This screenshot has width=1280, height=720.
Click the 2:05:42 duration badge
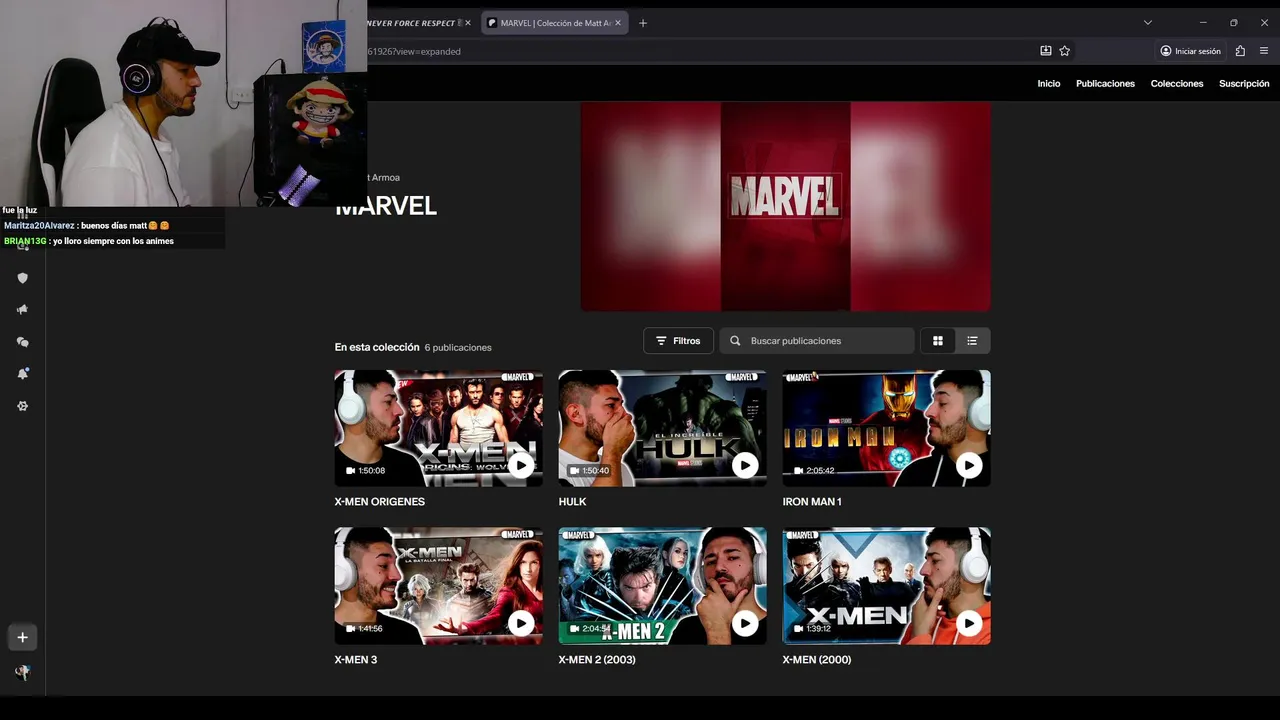click(813, 471)
